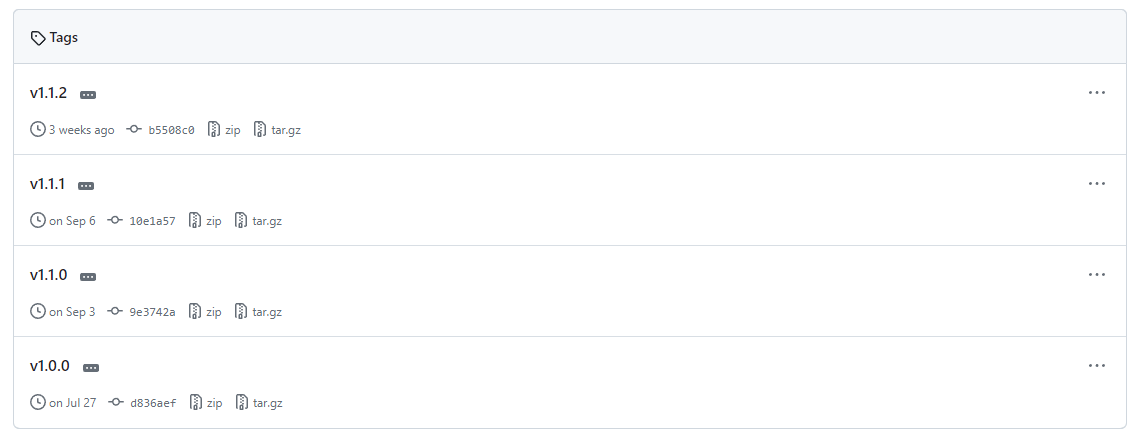Image resolution: width=1142 pixels, height=439 pixels.
Task: Expand v1.1.0 tag message ellipsis button
Action: pyautogui.click(x=88, y=277)
